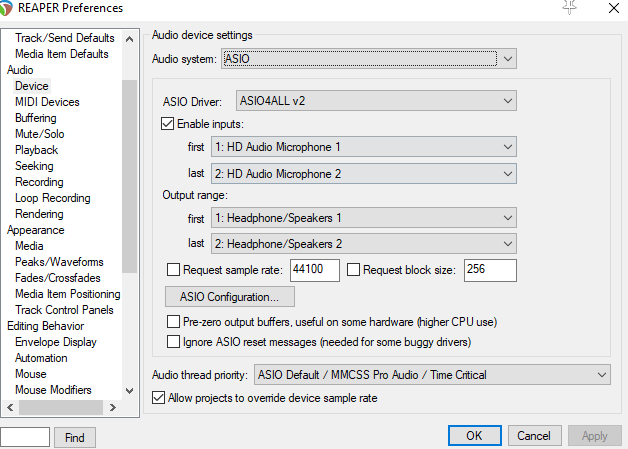Click the tree scroll left arrow
Image resolution: width=628 pixels, height=449 pixels.
(10, 407)
